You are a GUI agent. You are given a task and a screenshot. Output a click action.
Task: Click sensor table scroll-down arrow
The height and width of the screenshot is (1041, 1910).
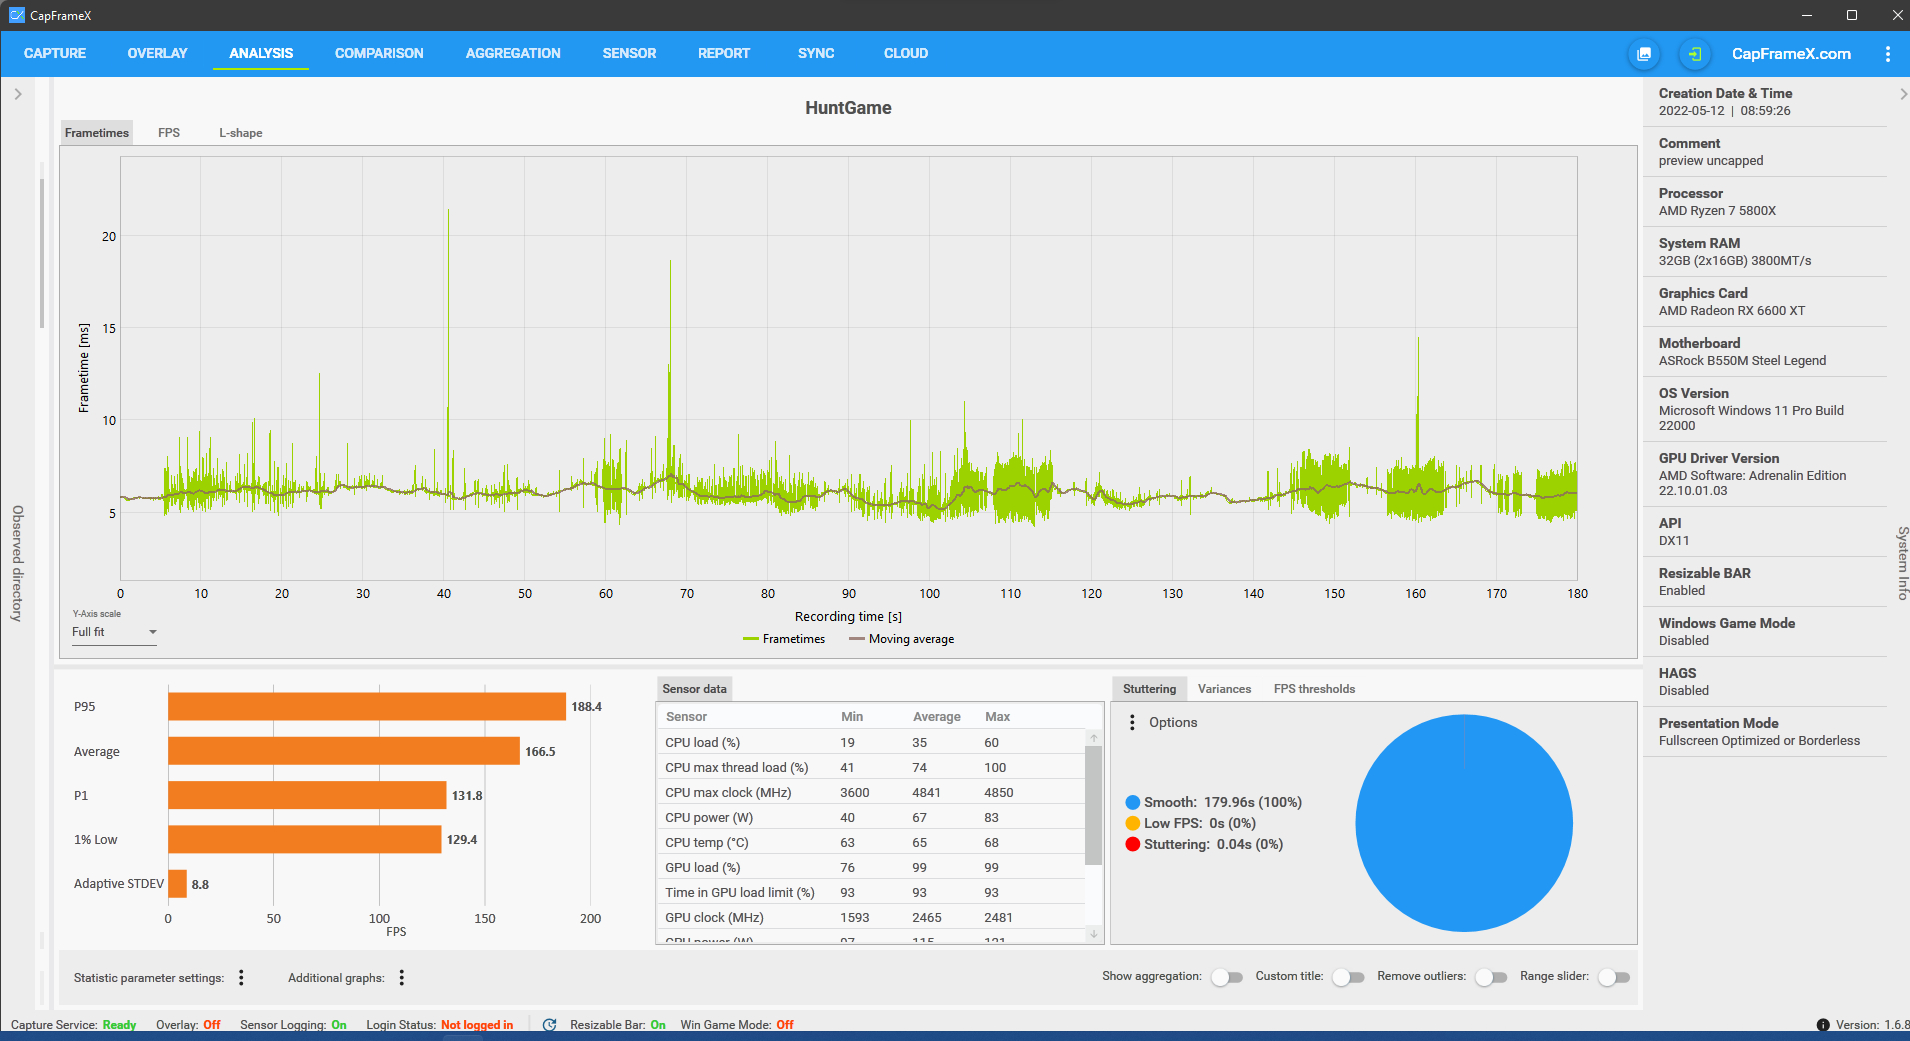1094,934
